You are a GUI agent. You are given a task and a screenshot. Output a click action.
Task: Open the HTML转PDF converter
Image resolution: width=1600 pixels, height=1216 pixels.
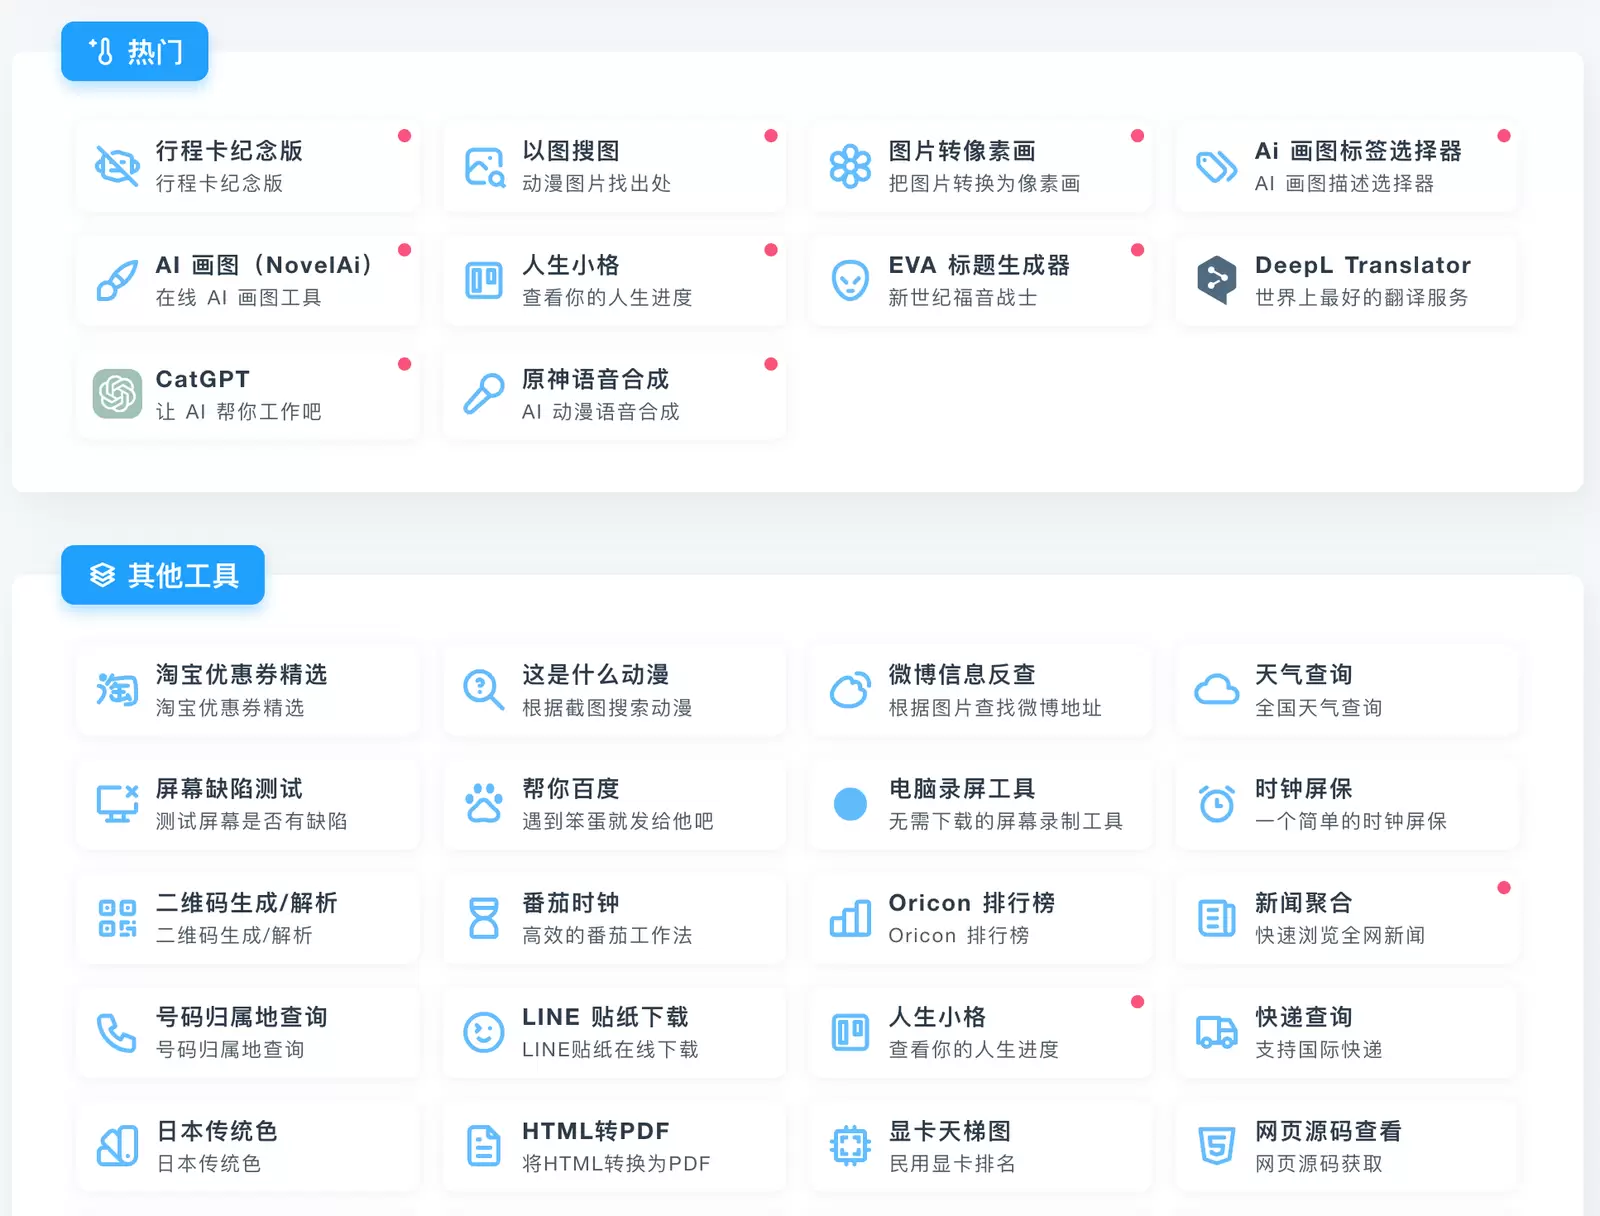(614, 1146)
